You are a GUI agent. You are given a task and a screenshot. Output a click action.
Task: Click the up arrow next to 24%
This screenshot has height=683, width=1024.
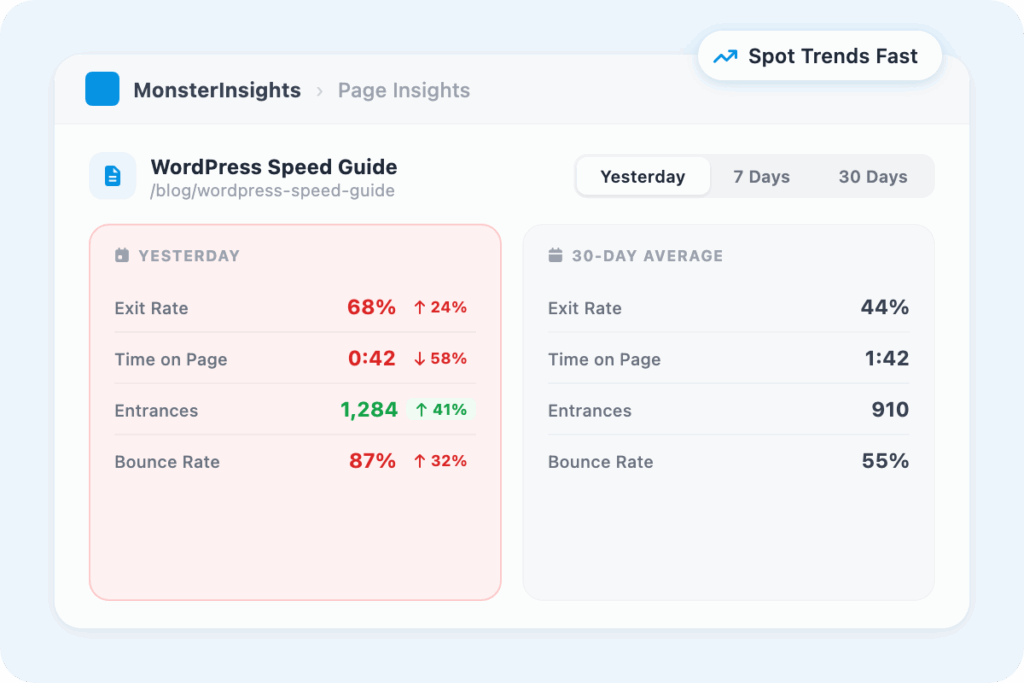click(420, 308)
